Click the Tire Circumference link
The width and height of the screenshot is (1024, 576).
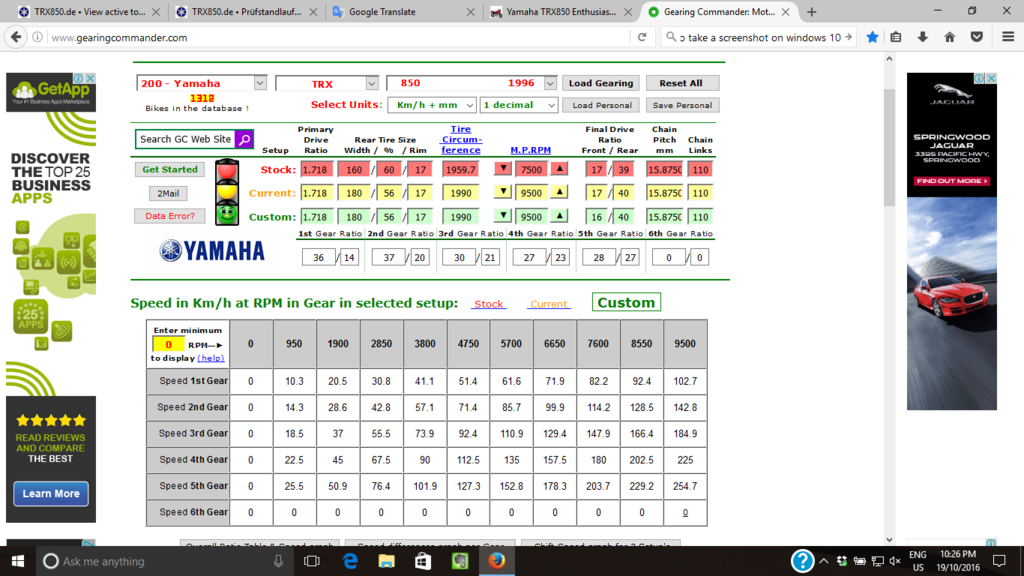(x=460, y=140)
